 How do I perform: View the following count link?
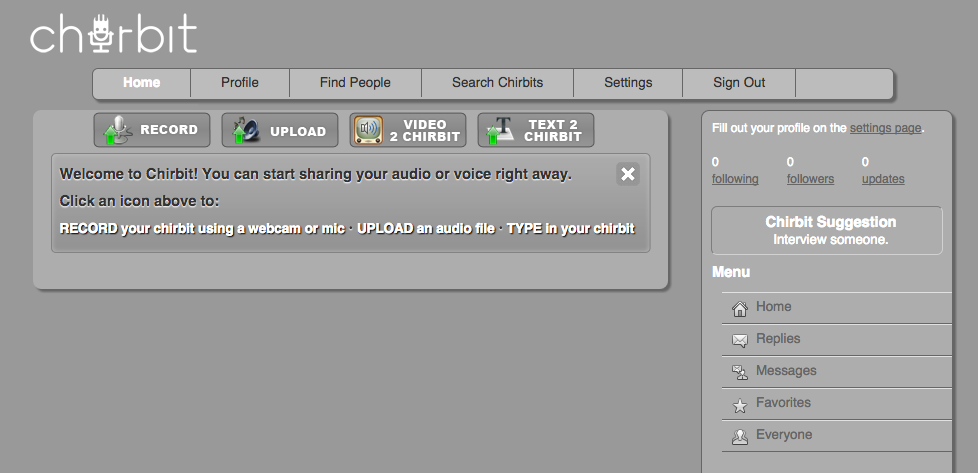[x=735, y=179]
